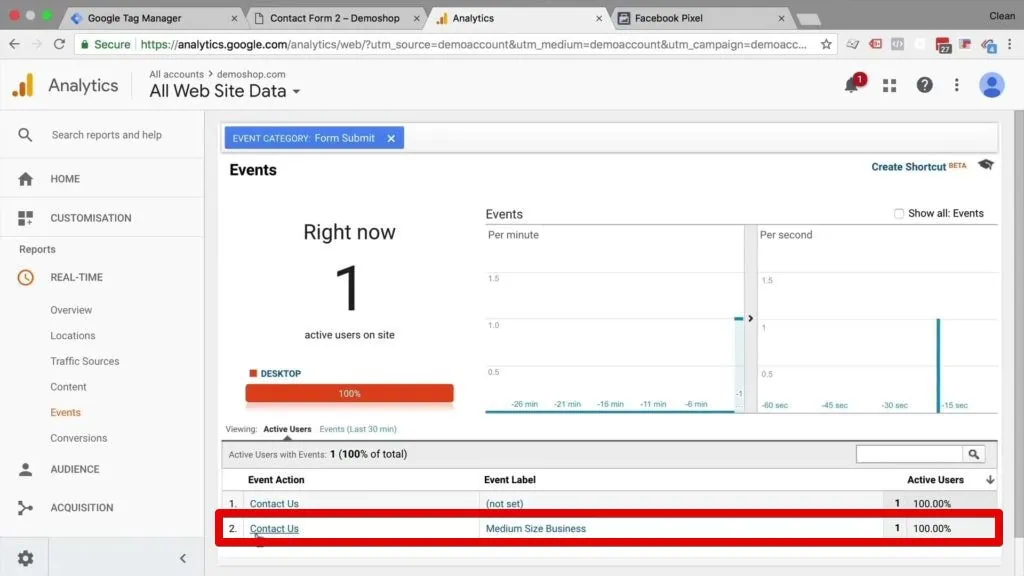Open the Contact Us event action link
Image resolution: width=1024 pixels, height=576 pixels.
tap(274, 527)
